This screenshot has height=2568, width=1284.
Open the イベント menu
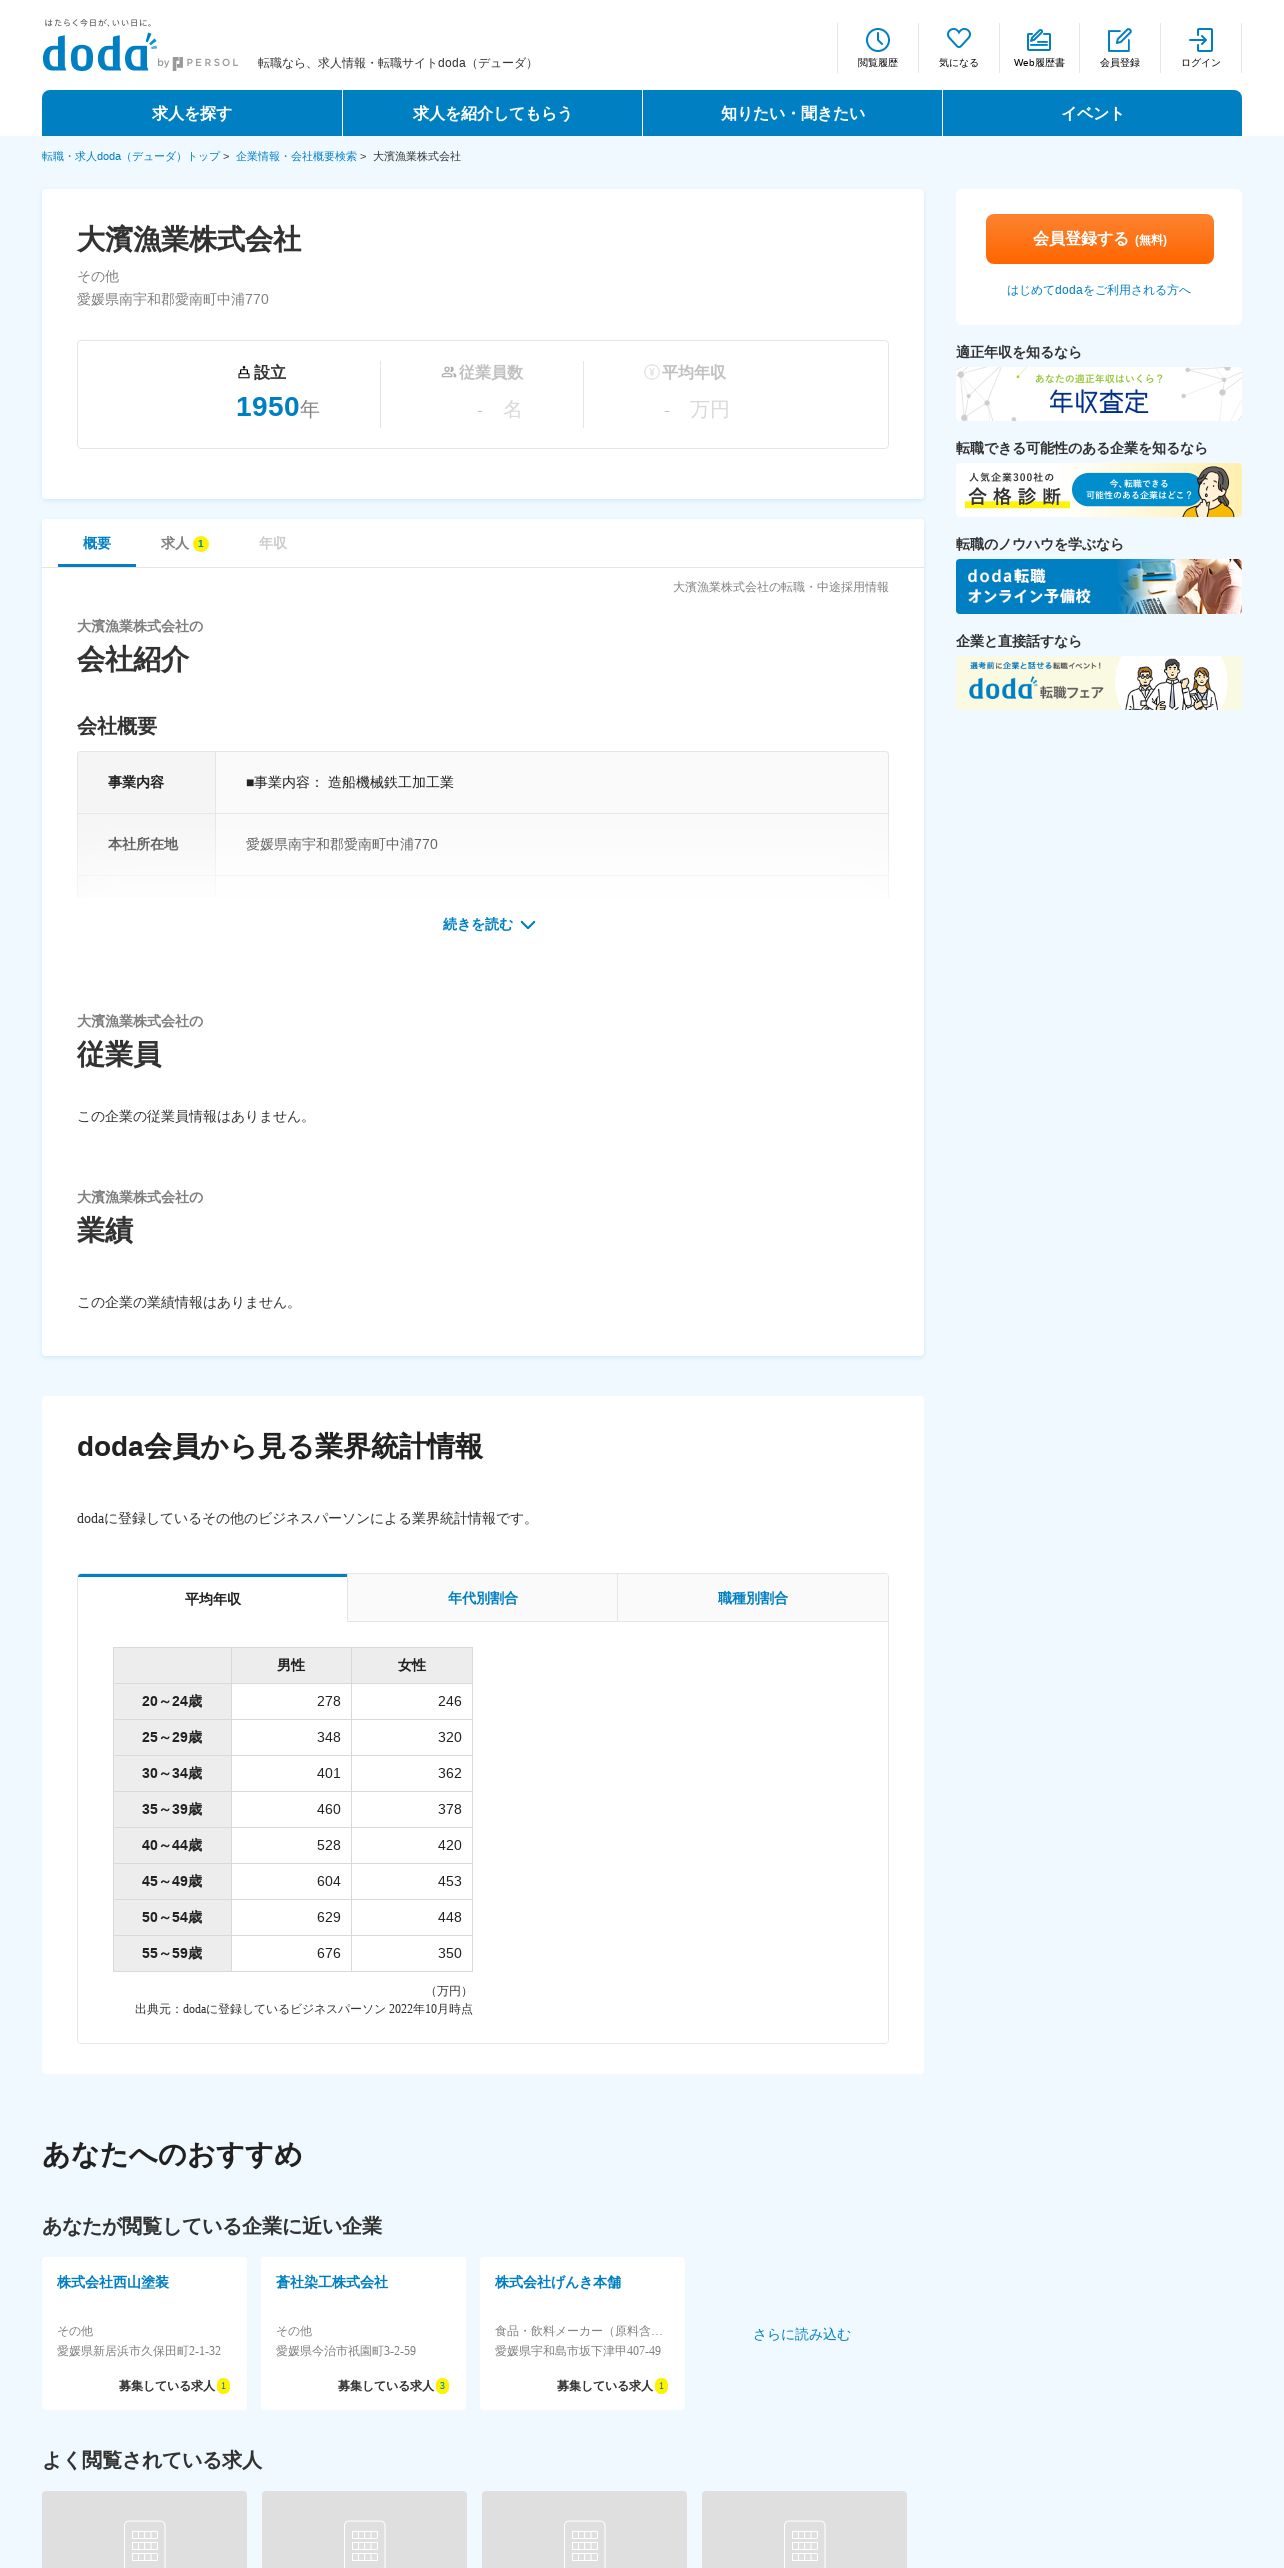(x=1092, y=113)
